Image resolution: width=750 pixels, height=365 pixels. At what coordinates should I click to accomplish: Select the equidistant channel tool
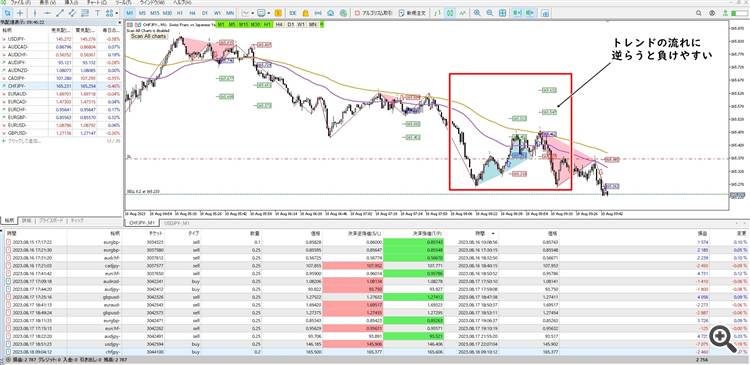point(72,13)
